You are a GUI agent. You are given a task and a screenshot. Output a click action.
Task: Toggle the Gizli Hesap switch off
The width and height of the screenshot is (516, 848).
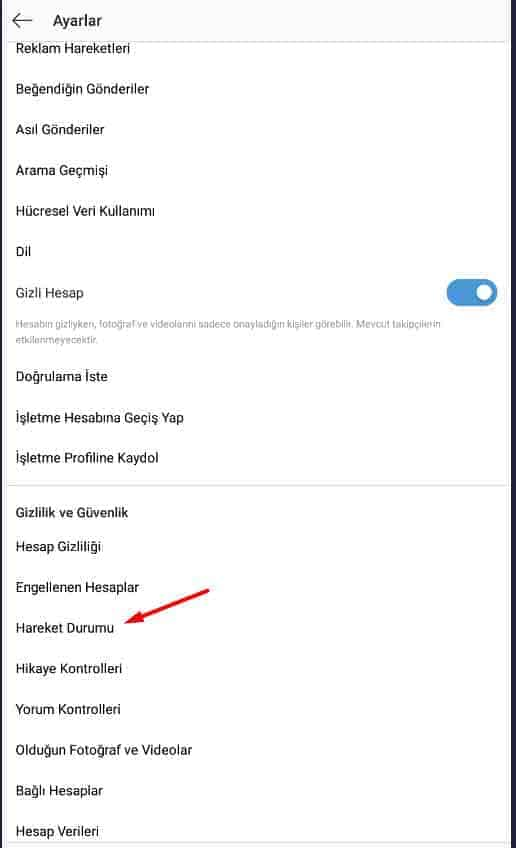click(x=472, y=293)
